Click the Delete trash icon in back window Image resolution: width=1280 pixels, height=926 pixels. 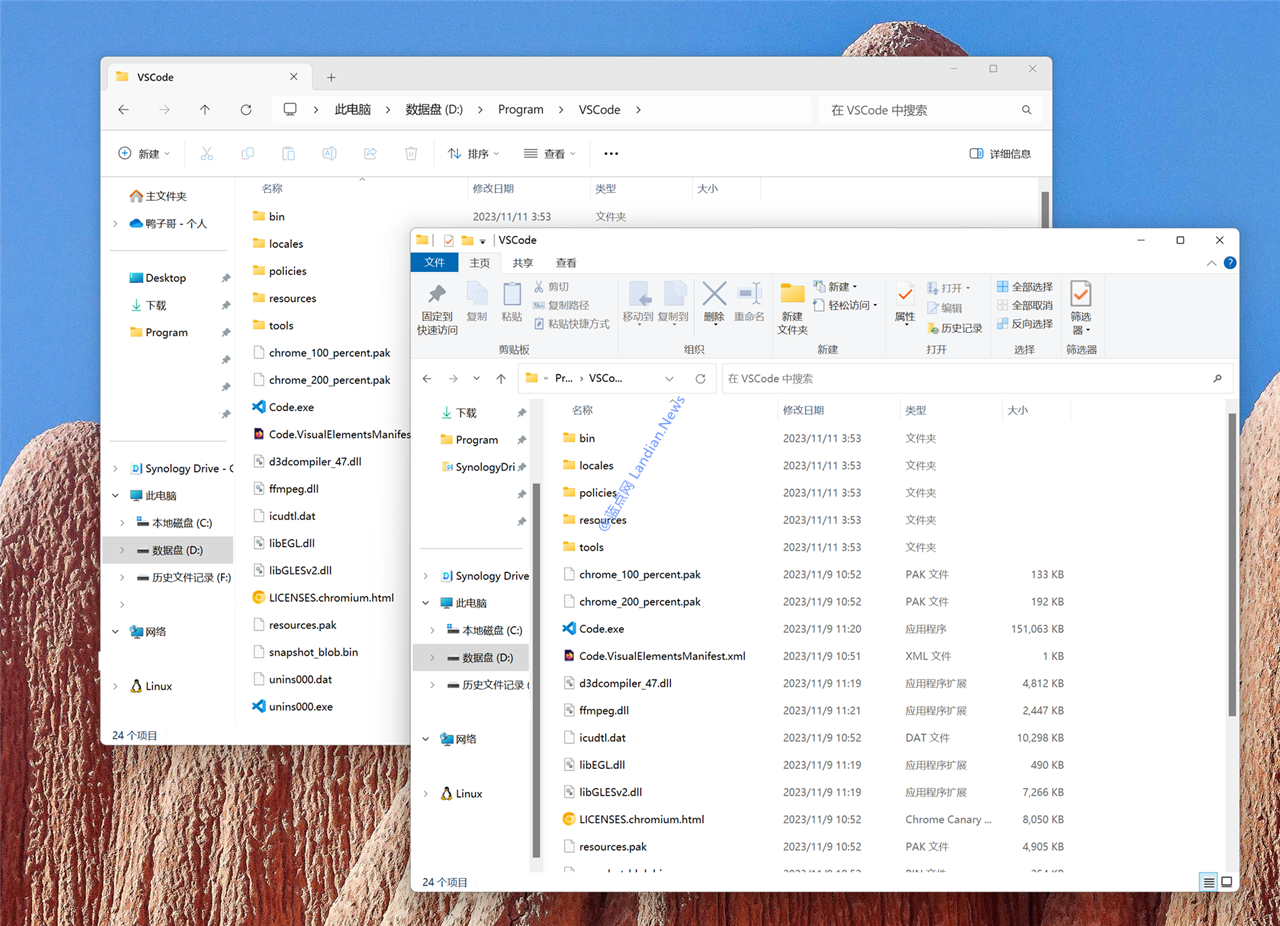[x=411, y=154]
